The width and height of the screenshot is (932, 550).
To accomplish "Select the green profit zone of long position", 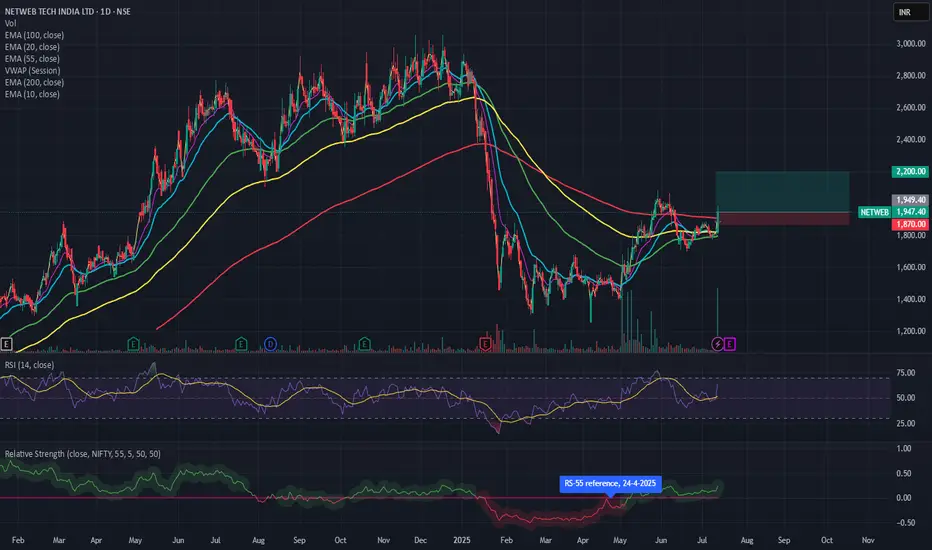I will (x=782, y=191).
